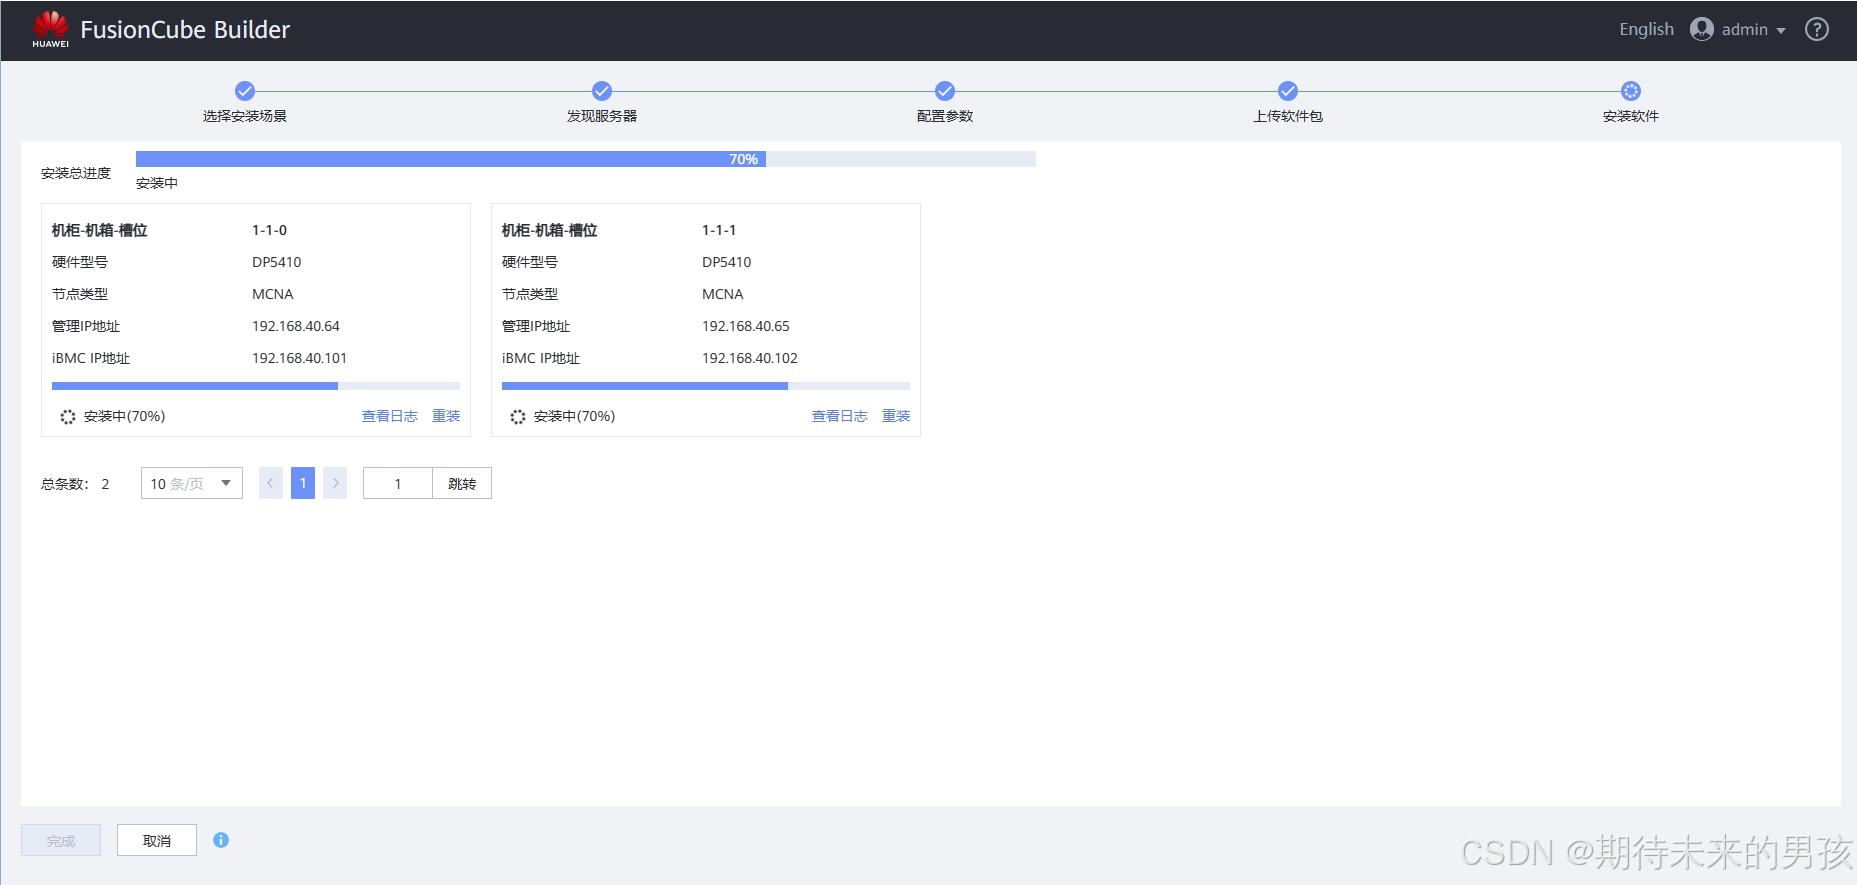Switch language to English

coord(1646,29)
